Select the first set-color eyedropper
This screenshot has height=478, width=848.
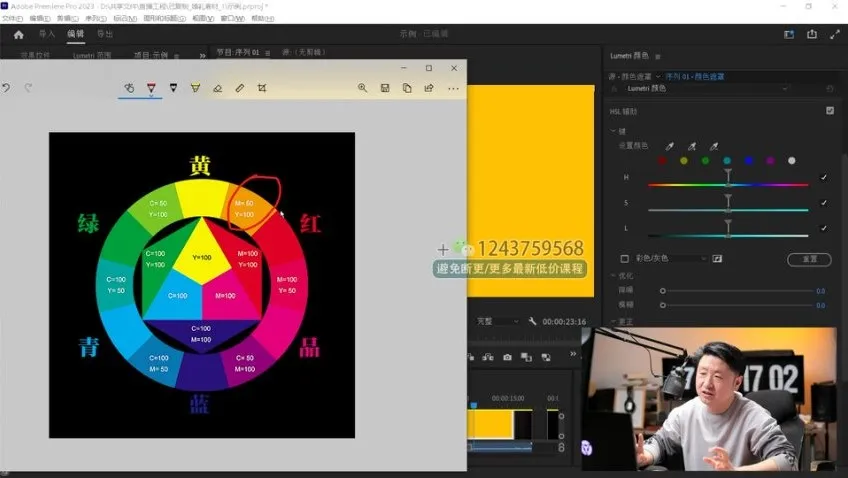tap(669, 146)
